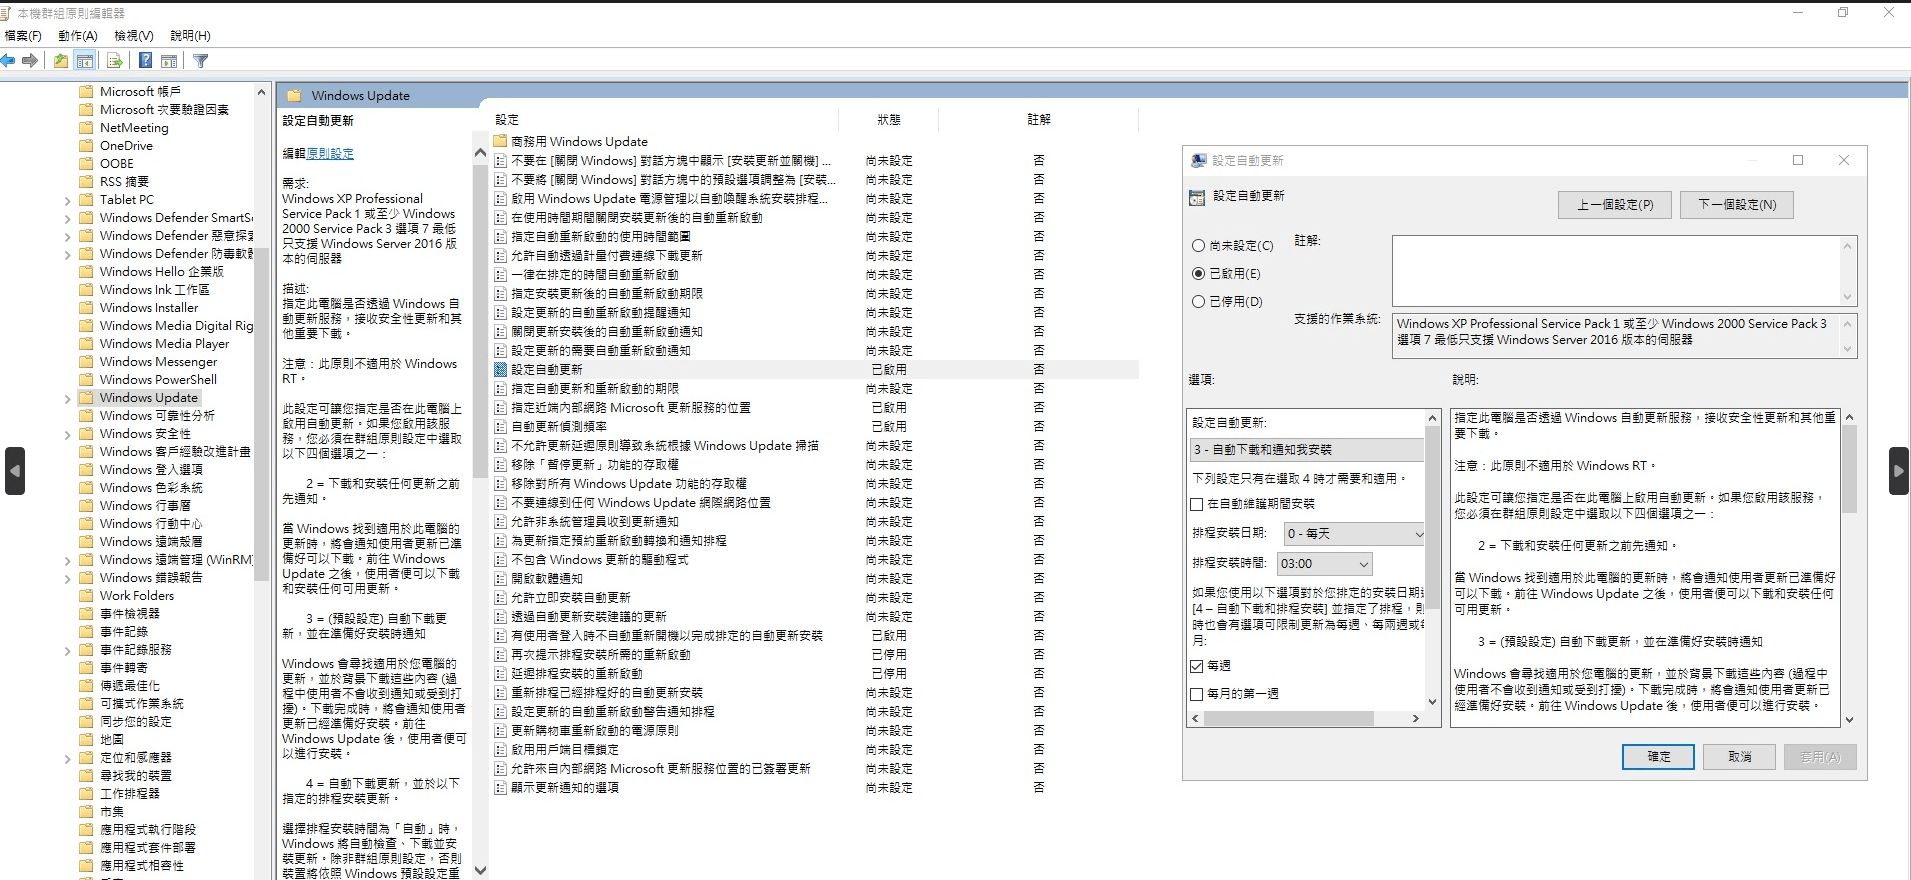The image size is (1911, 880).
Task: Select the 尚未設定 radio button
Action: click(x=1198, y=246)
